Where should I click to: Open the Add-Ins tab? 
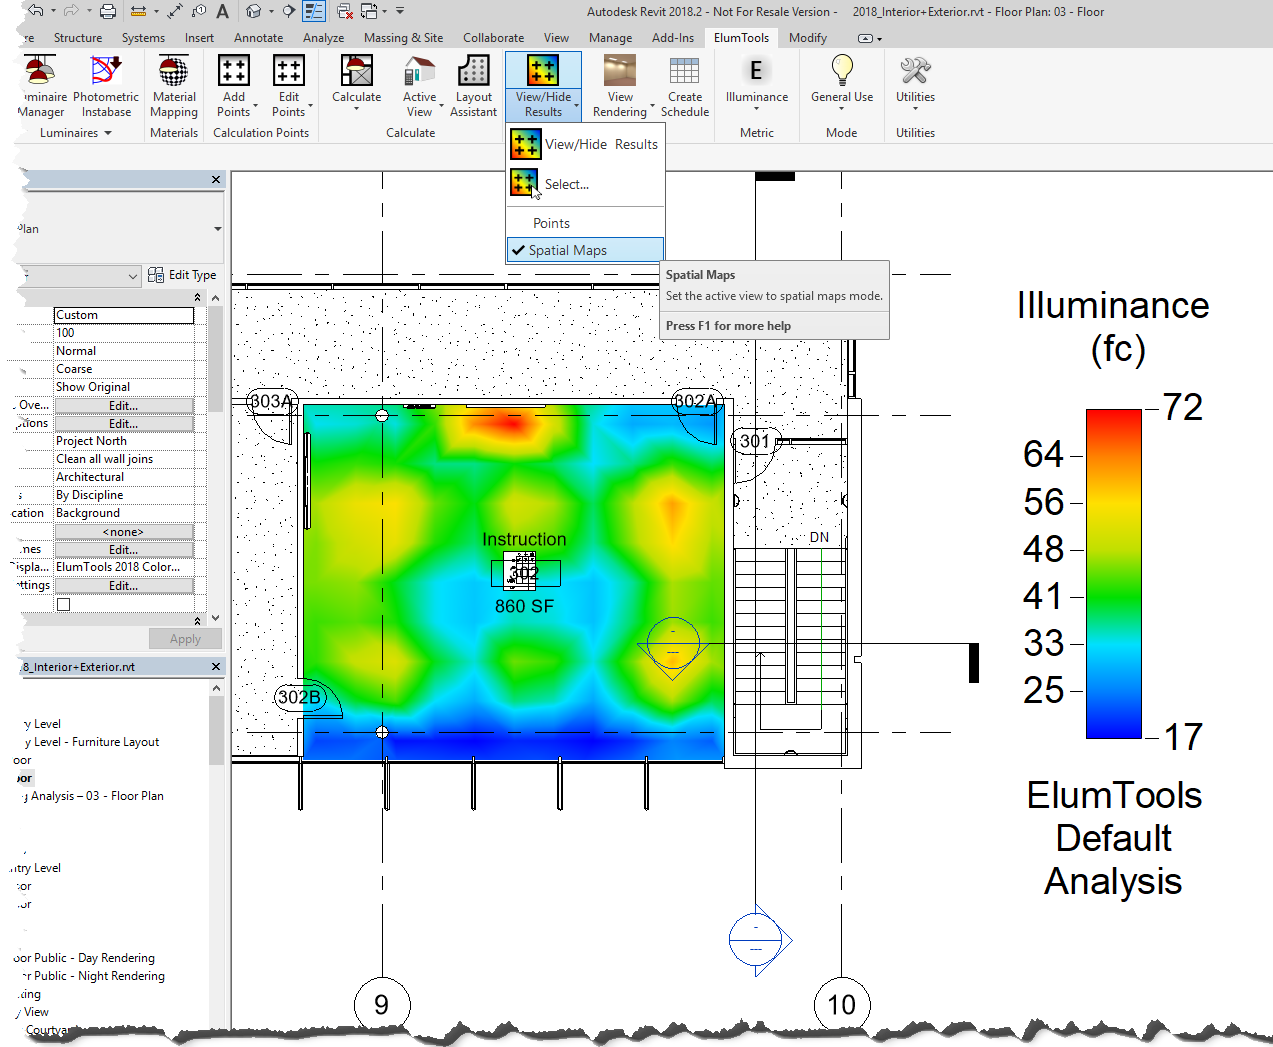672,38
